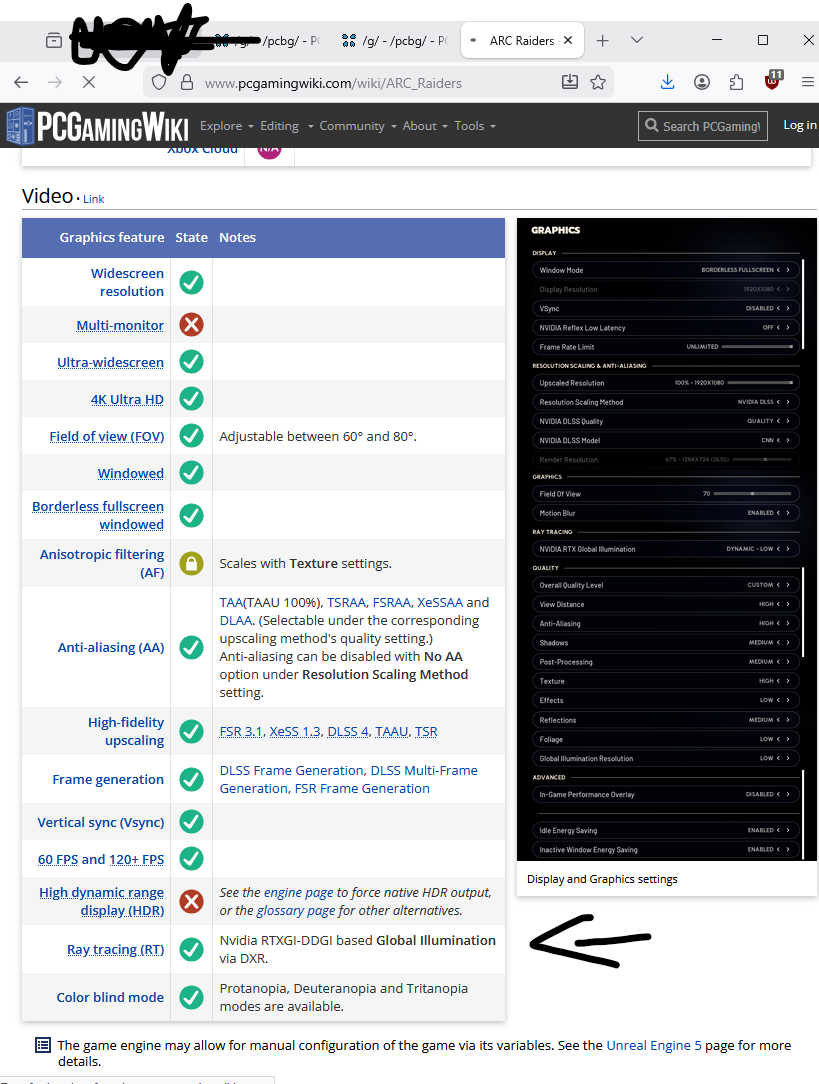Click the XeSS 1.3 link
This screenshot has width=819, height=1084.
[295, 731]
